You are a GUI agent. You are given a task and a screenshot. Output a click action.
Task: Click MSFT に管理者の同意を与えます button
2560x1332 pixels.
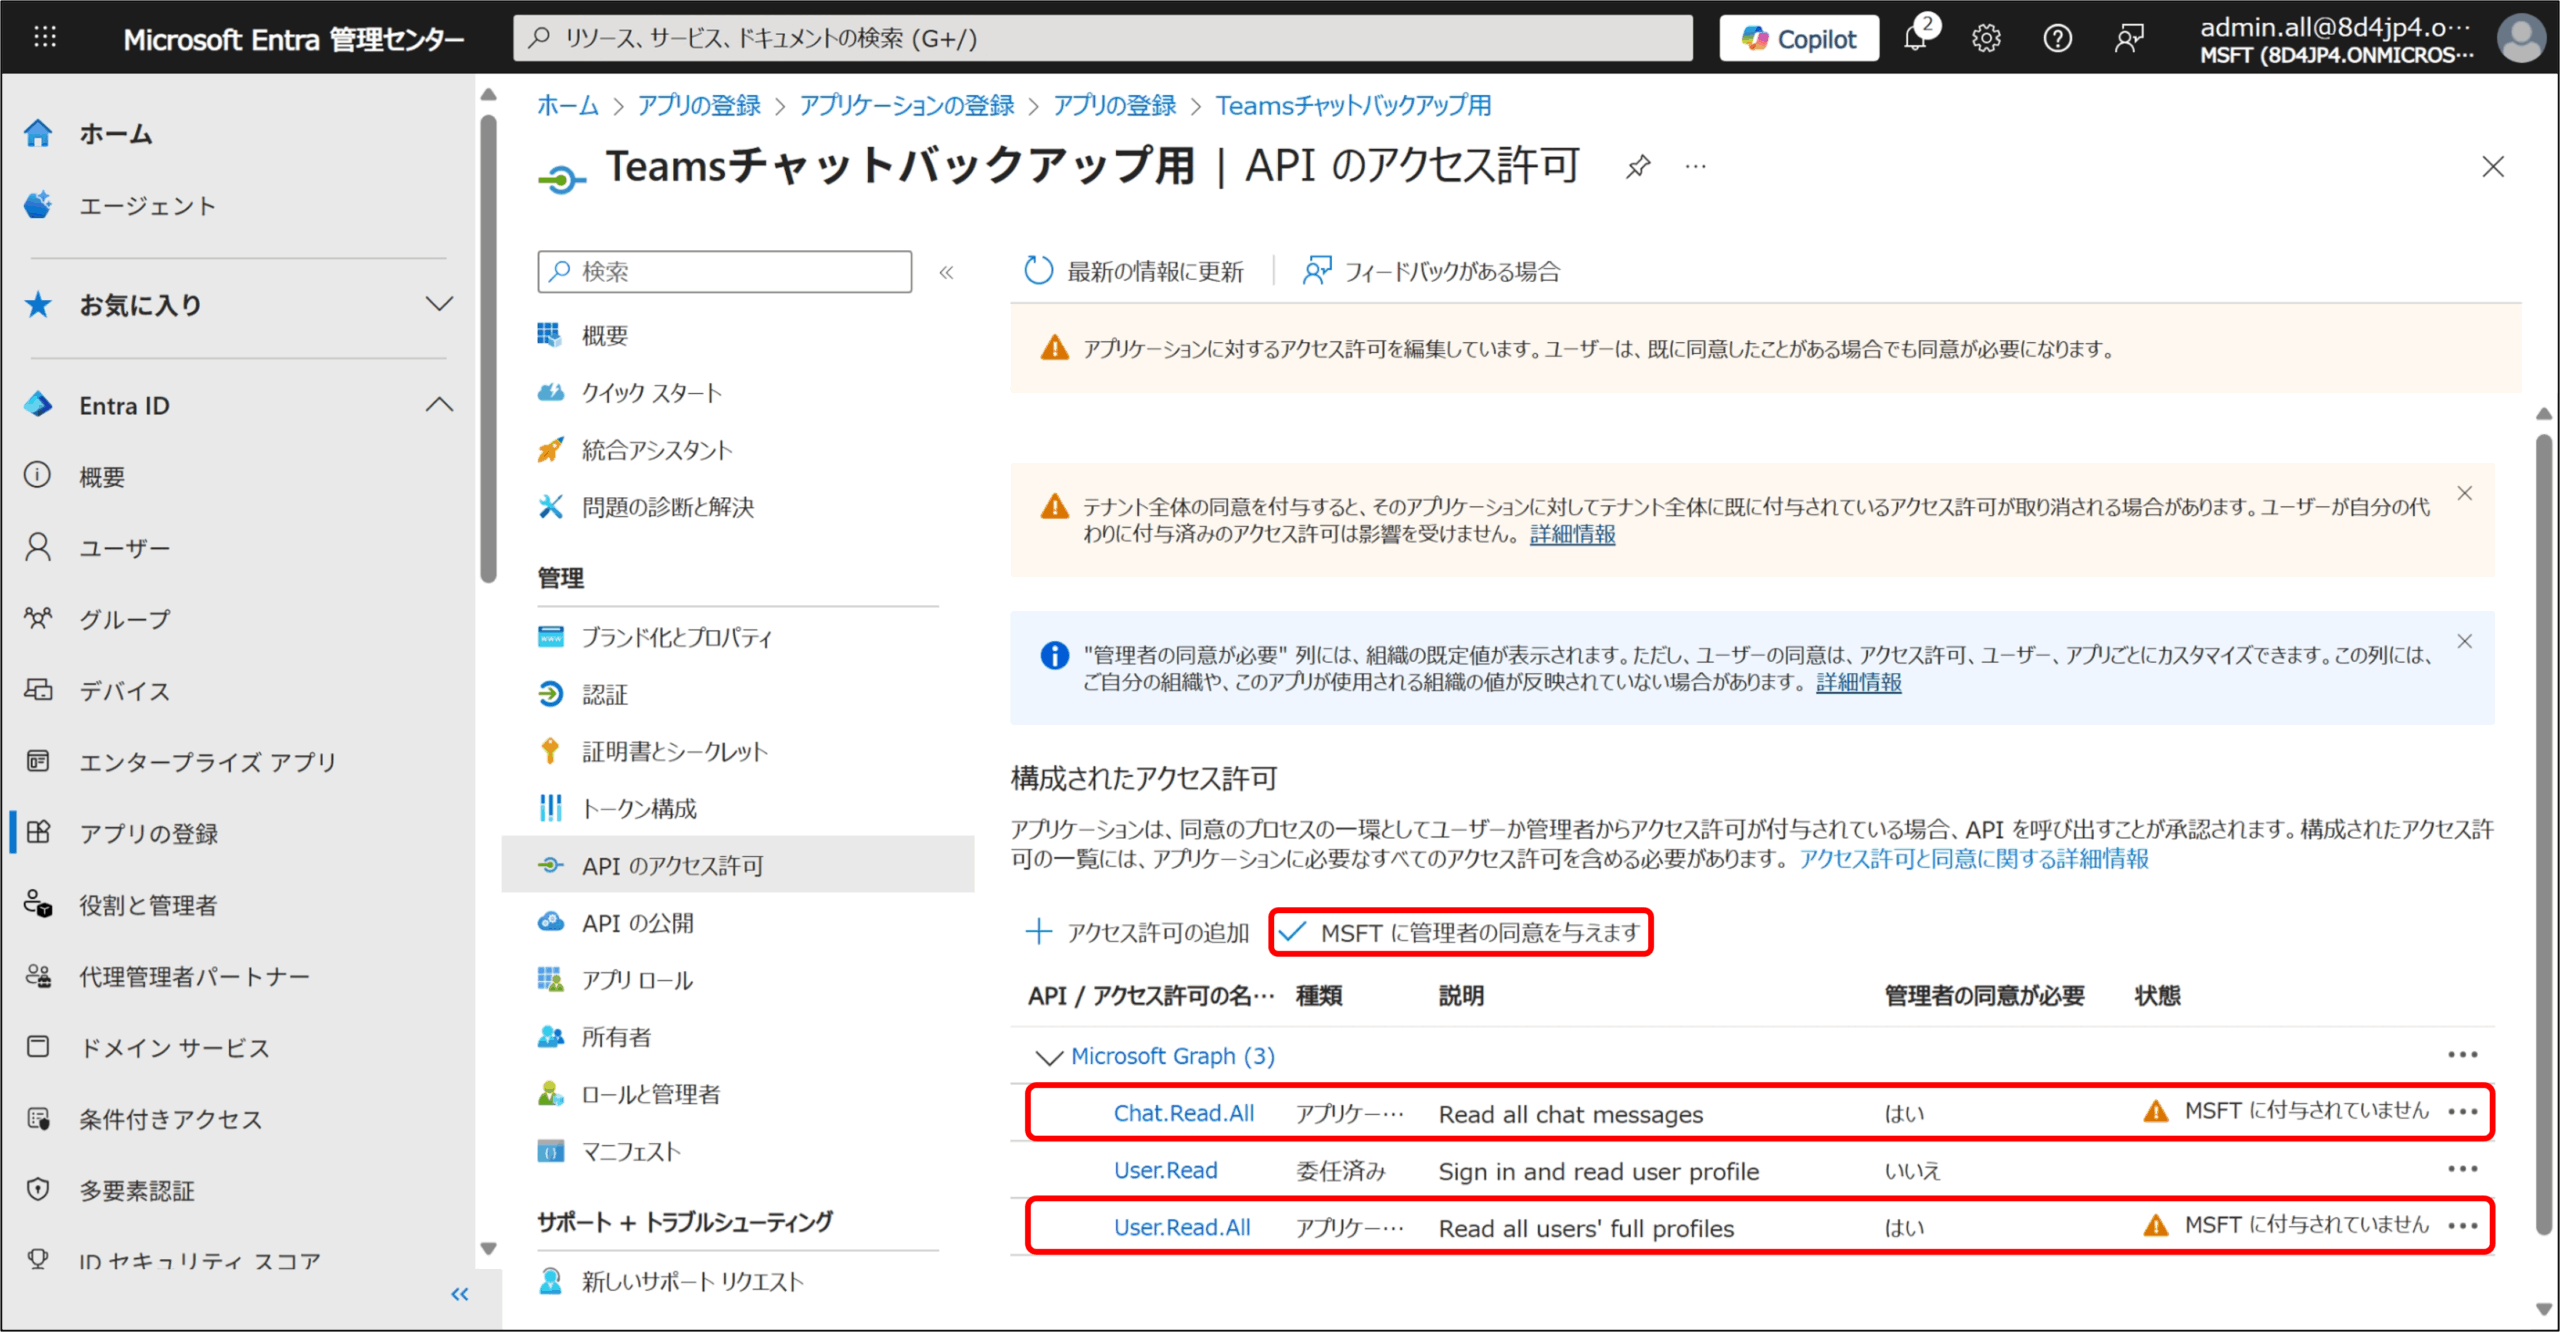pyautogui.click(x=1461, y=933)
